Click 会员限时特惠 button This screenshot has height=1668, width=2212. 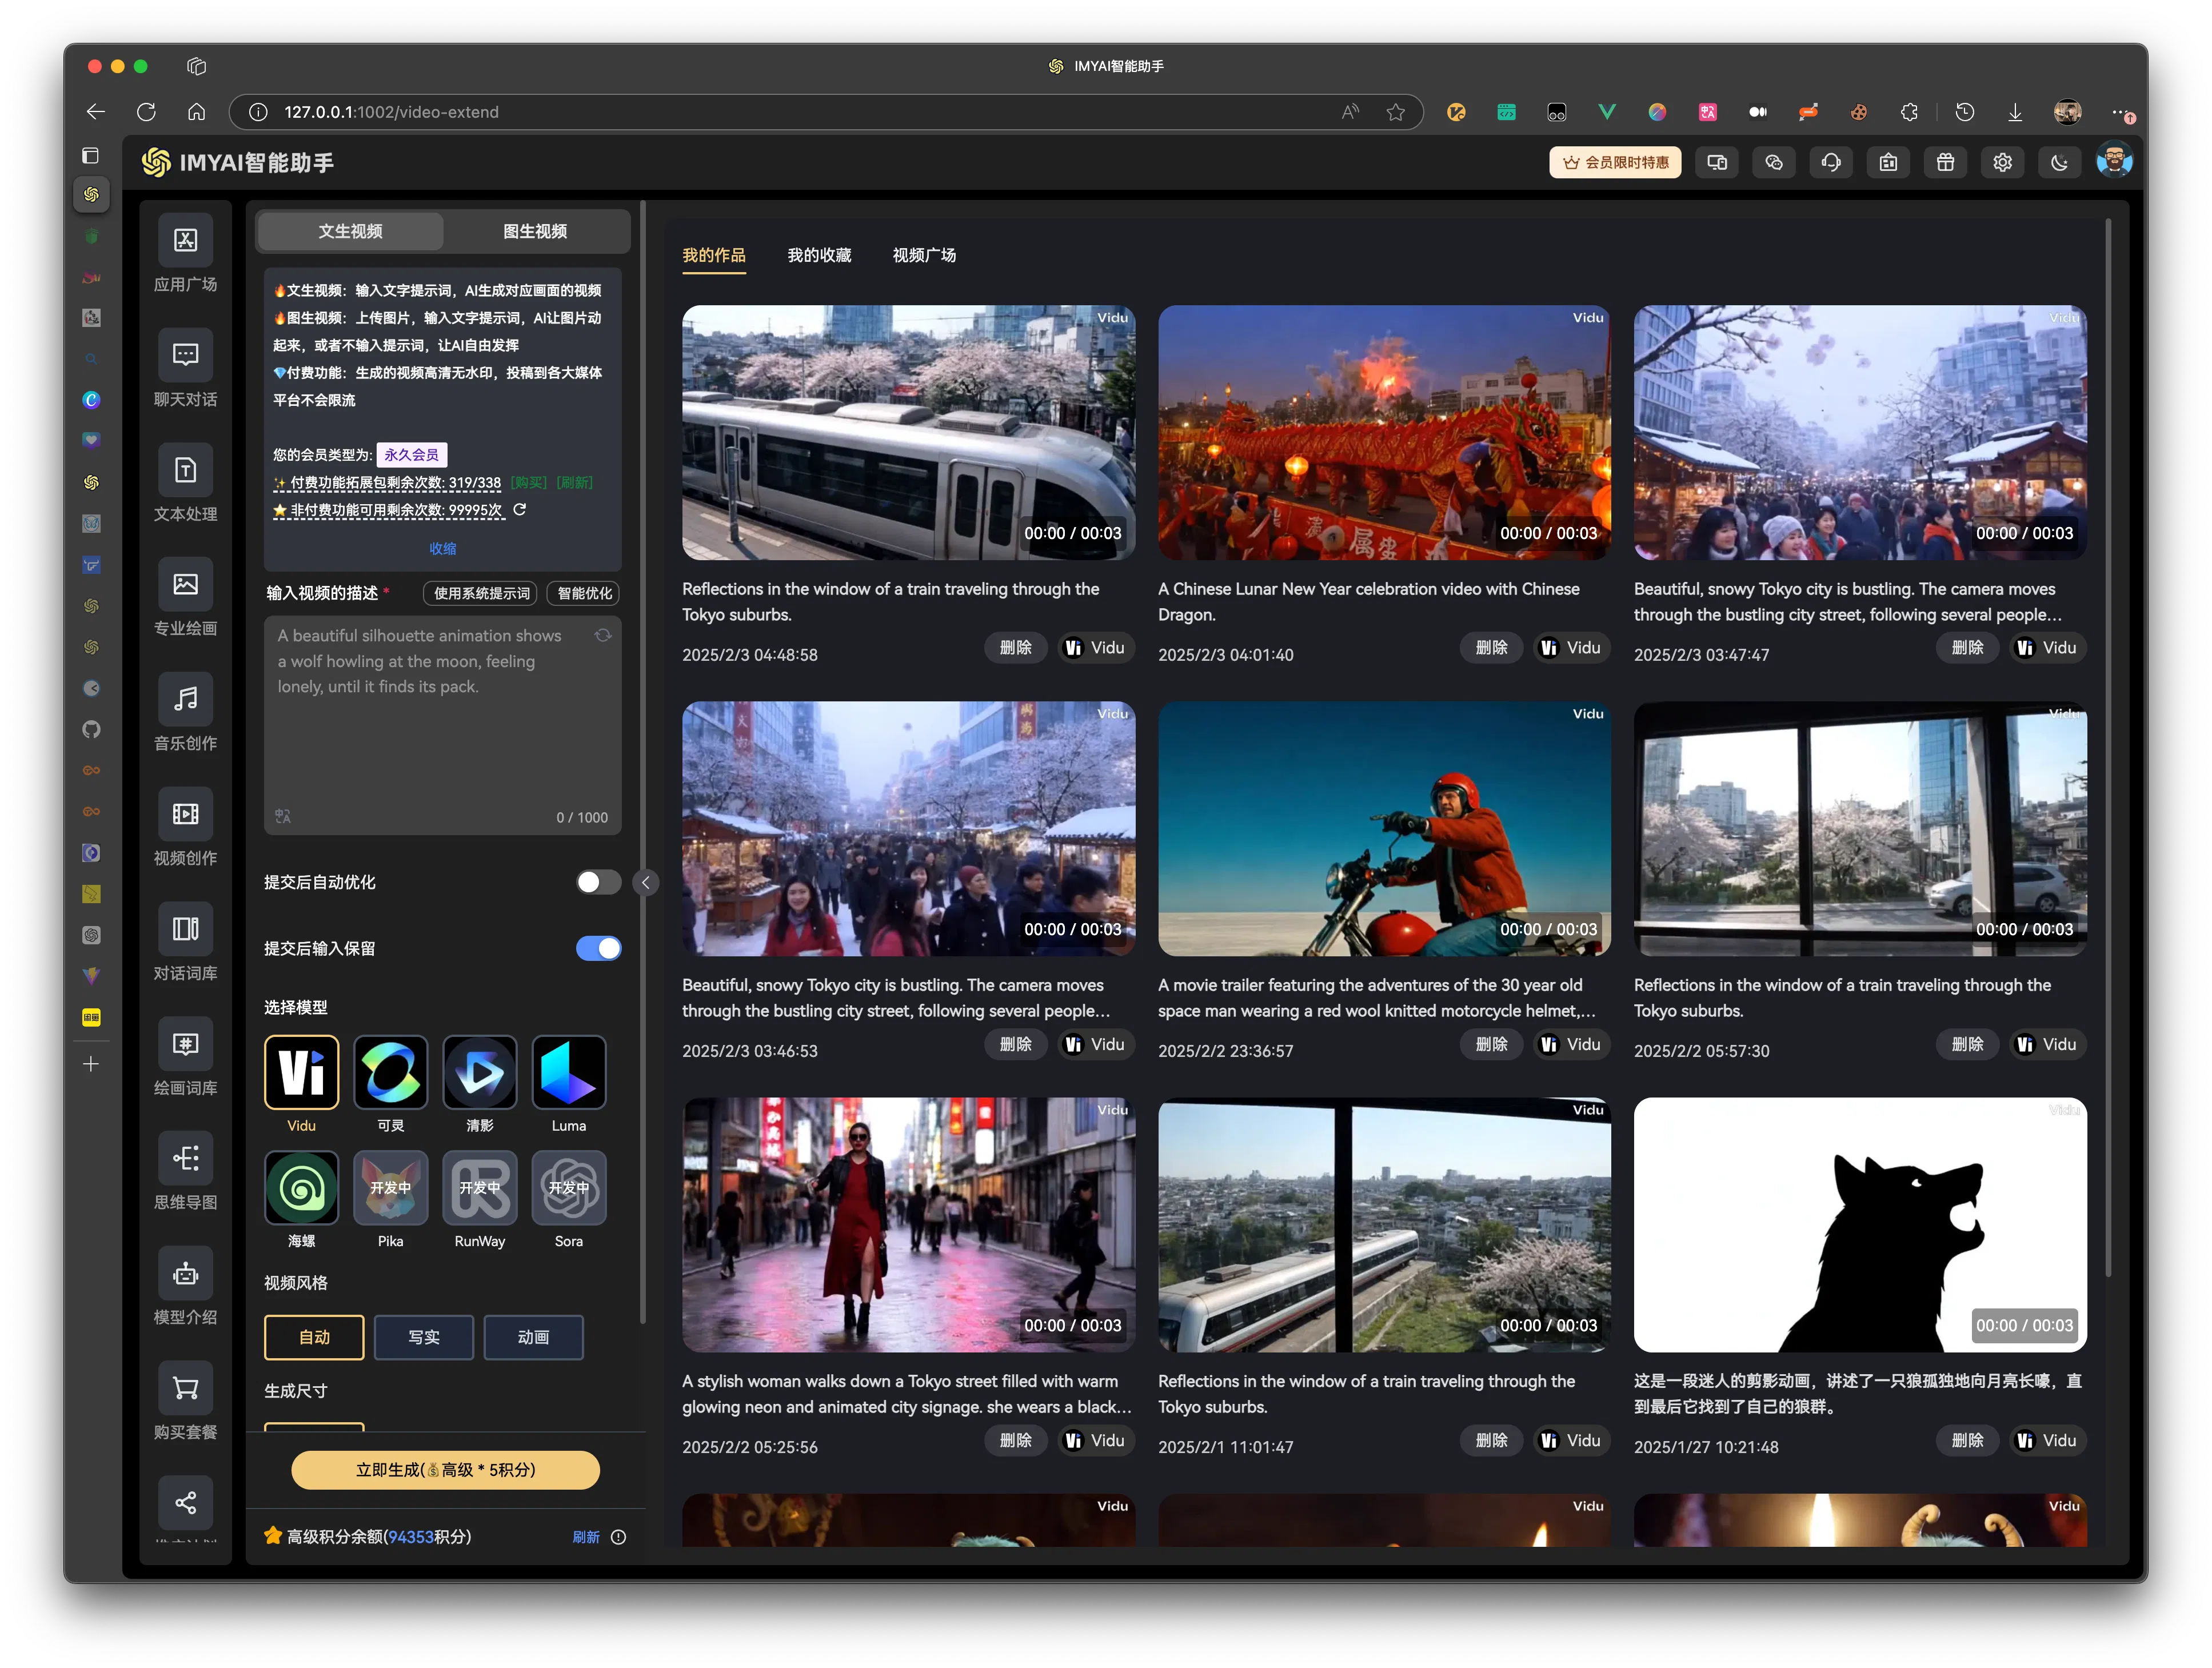tap(1615, 162)
